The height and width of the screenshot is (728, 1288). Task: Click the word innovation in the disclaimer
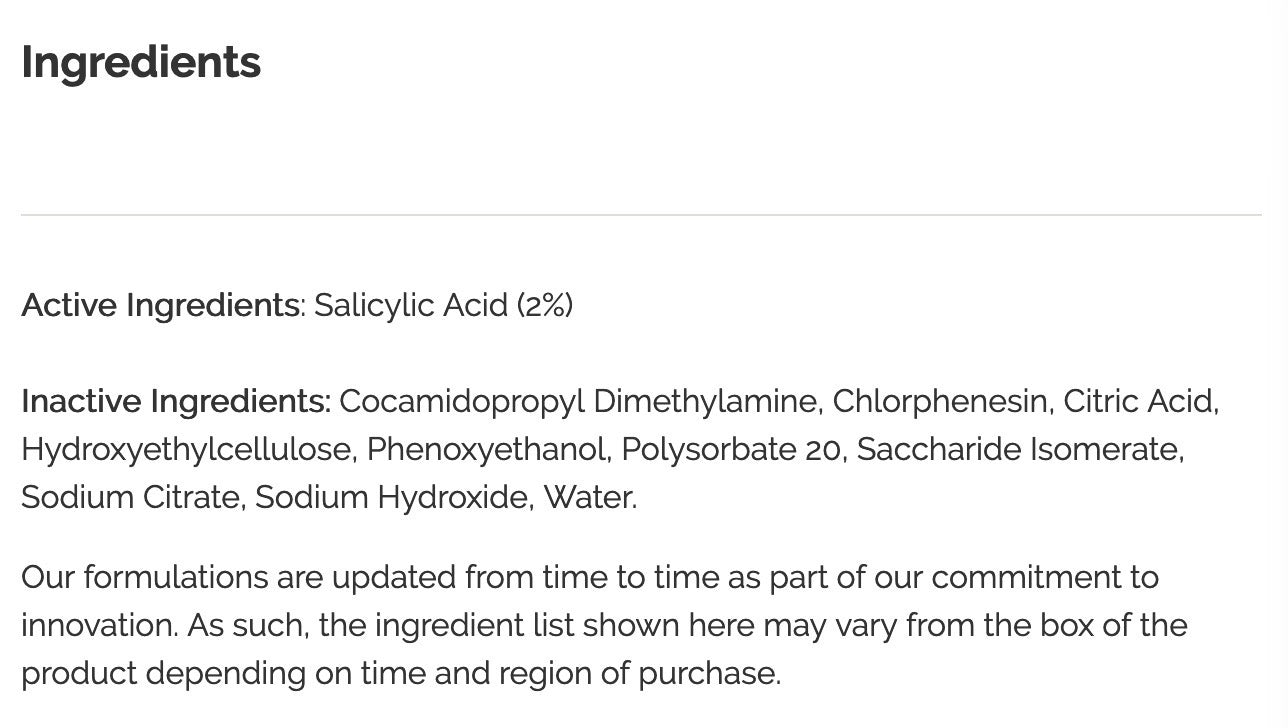click(97, 625)
